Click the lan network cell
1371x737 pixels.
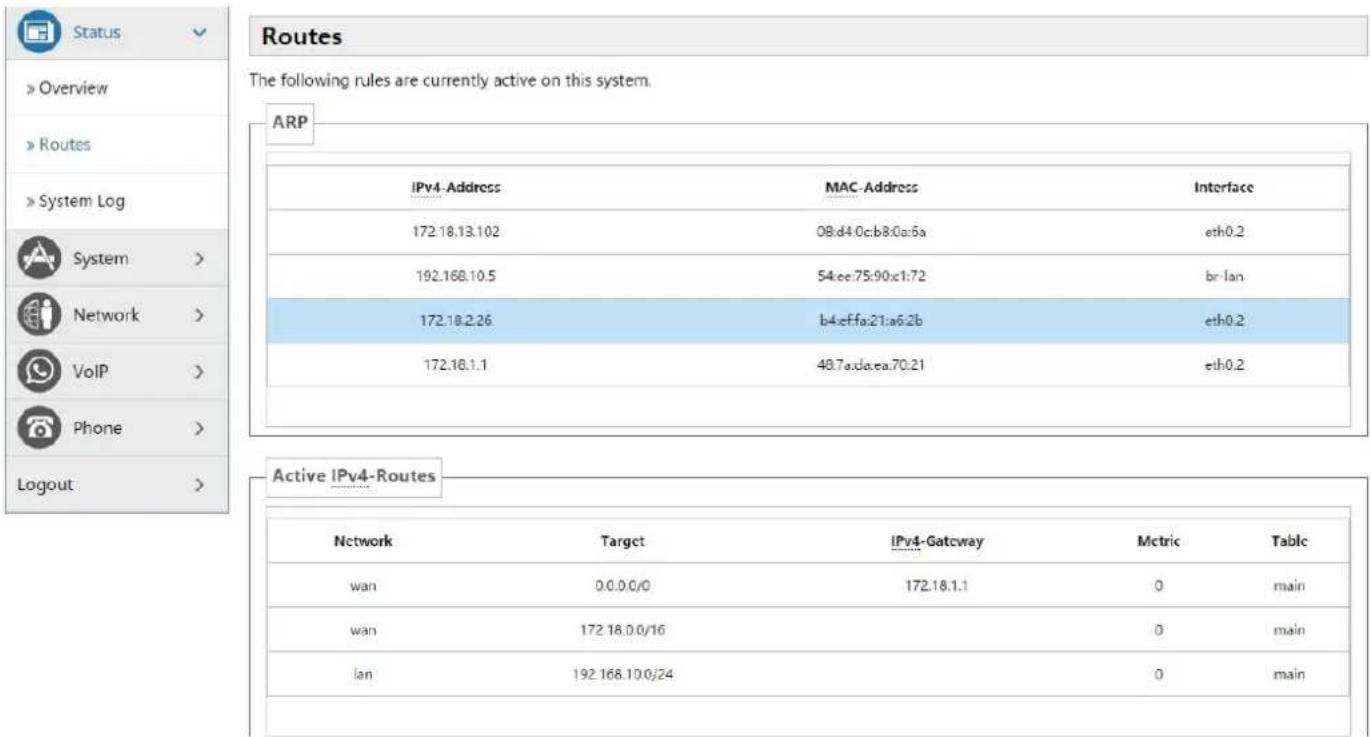tap(362, 674)
